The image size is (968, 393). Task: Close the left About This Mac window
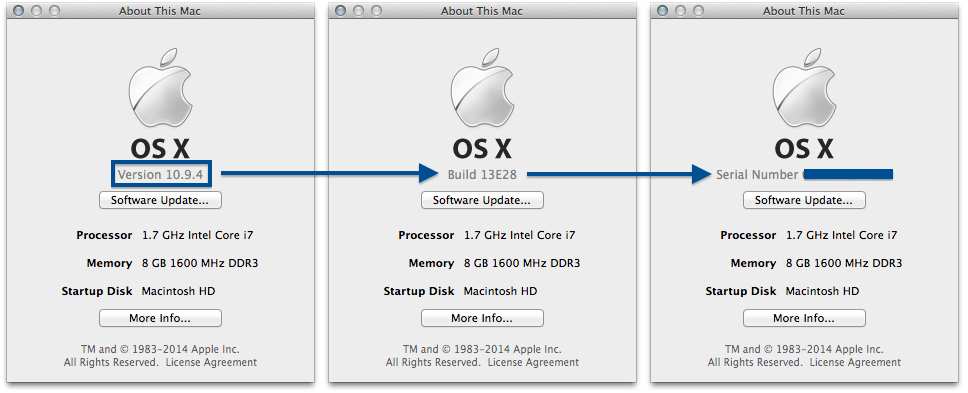tap(19, 10)
